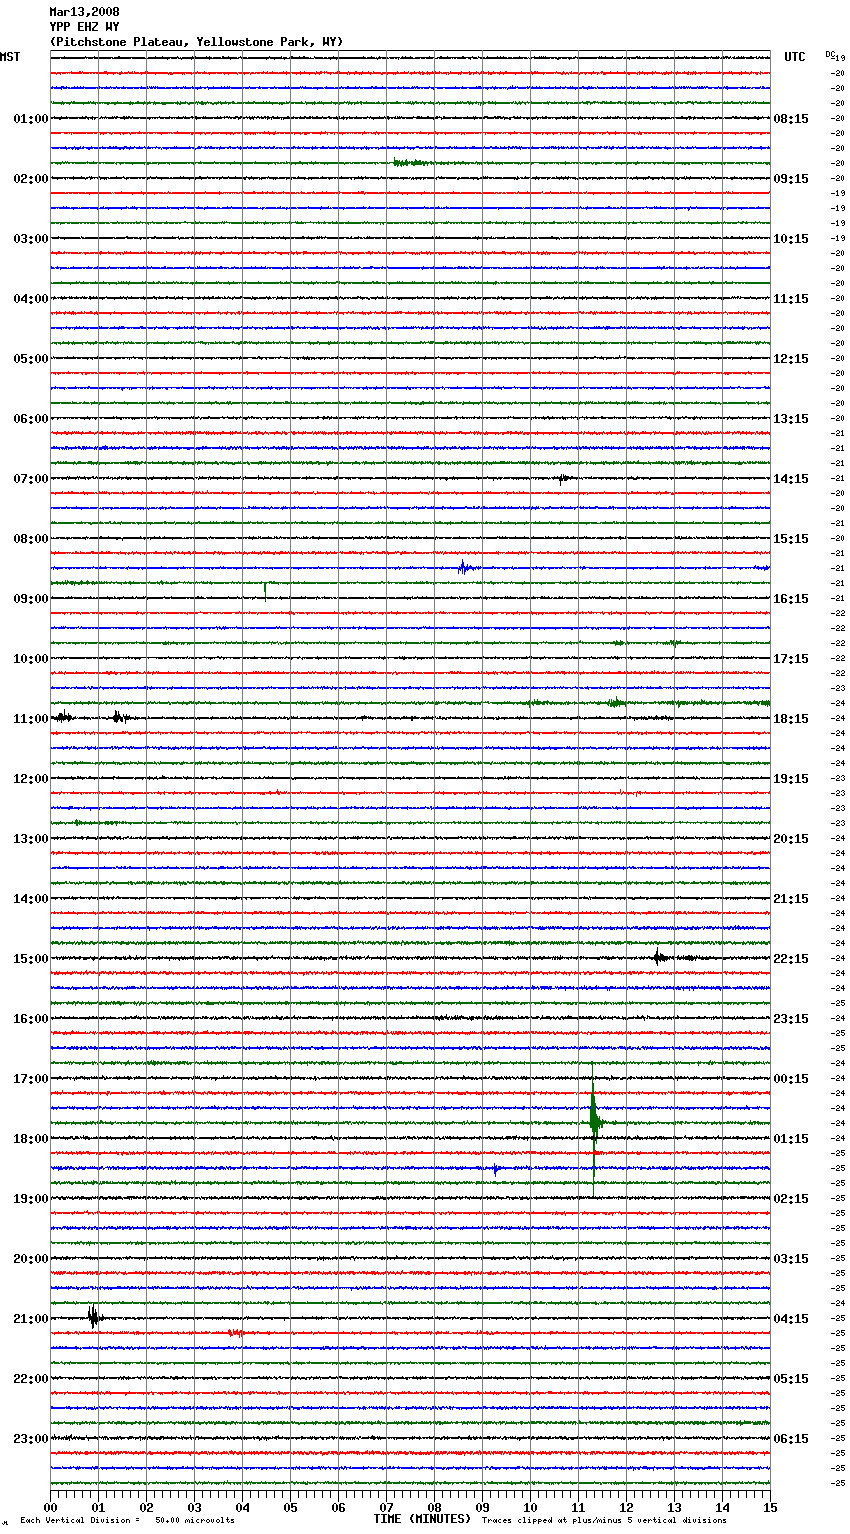This screenshot has width=850, height=1534.
Task: Click the Traces clipped at plus/minus 5 divisions note
Action: coord(604,1521)
